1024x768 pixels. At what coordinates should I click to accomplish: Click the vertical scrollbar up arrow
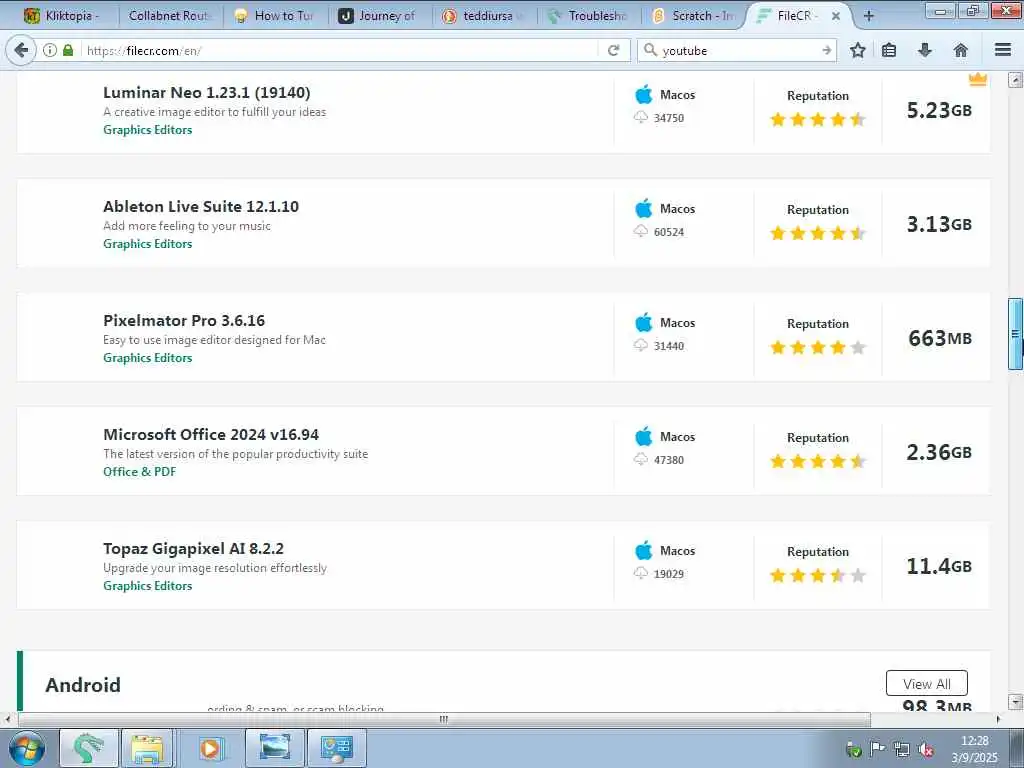1015,80
